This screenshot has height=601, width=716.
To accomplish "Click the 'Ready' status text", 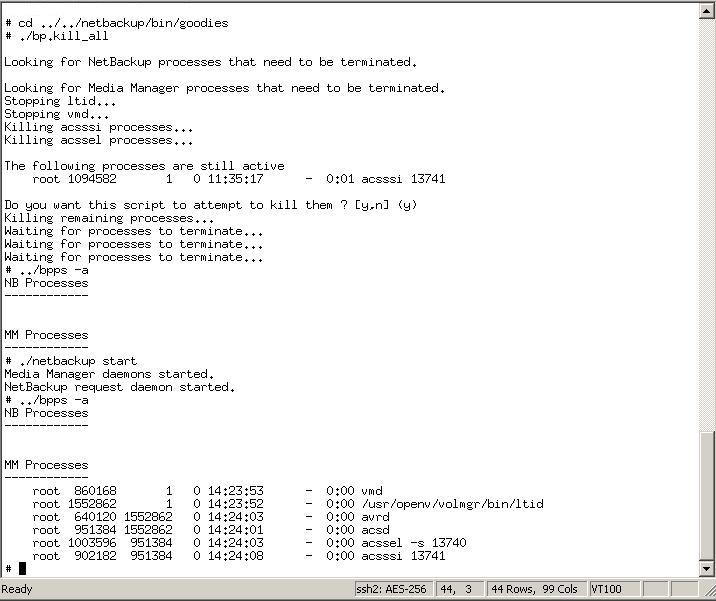I will pos(17,589).
